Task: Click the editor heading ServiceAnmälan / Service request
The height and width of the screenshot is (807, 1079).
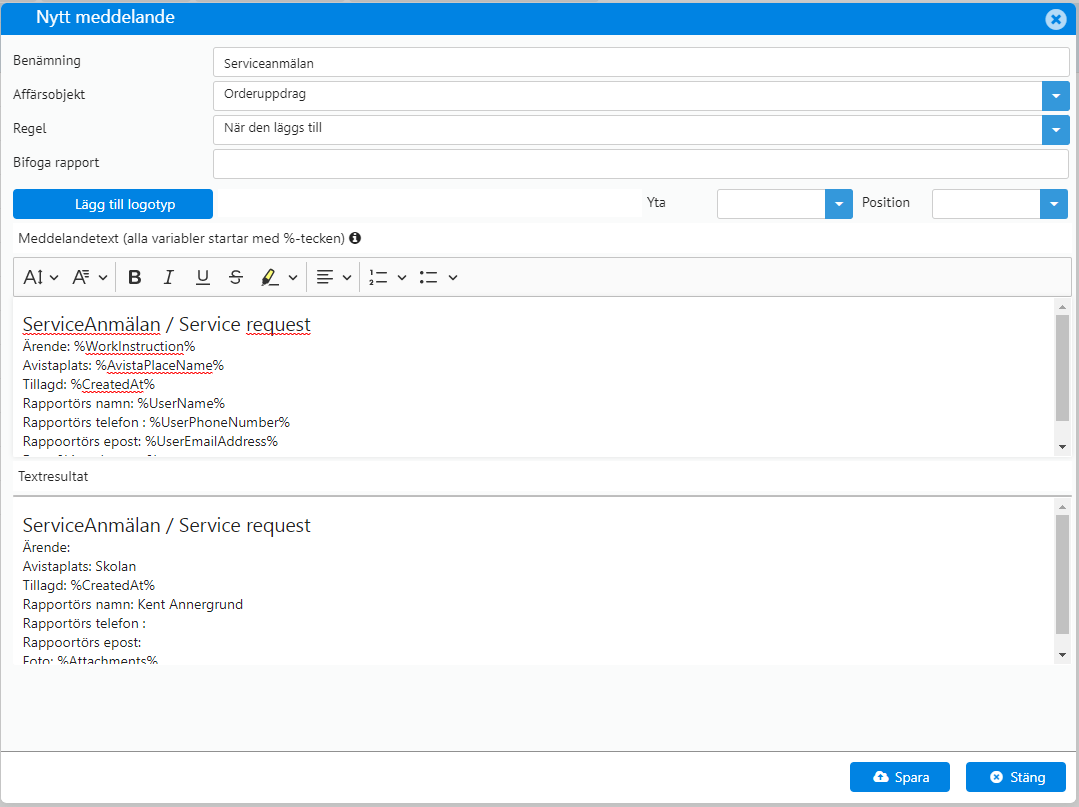Action: [167, 324]
